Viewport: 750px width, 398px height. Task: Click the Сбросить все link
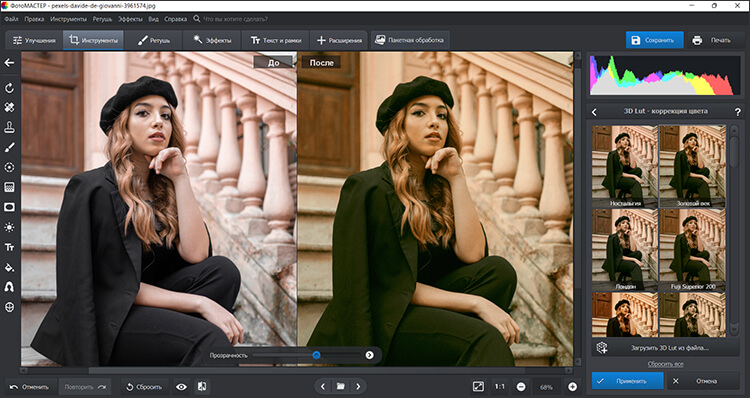[665, 364]
